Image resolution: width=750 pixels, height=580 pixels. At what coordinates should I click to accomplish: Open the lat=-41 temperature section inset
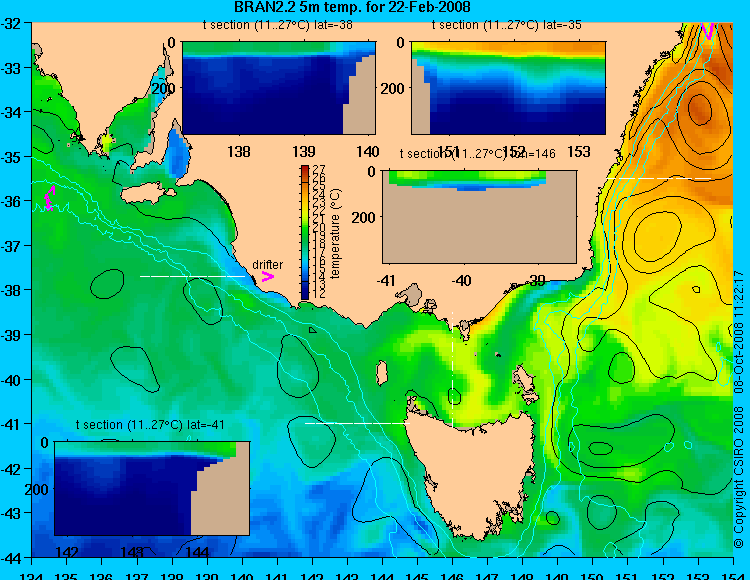tap(152, 488)
